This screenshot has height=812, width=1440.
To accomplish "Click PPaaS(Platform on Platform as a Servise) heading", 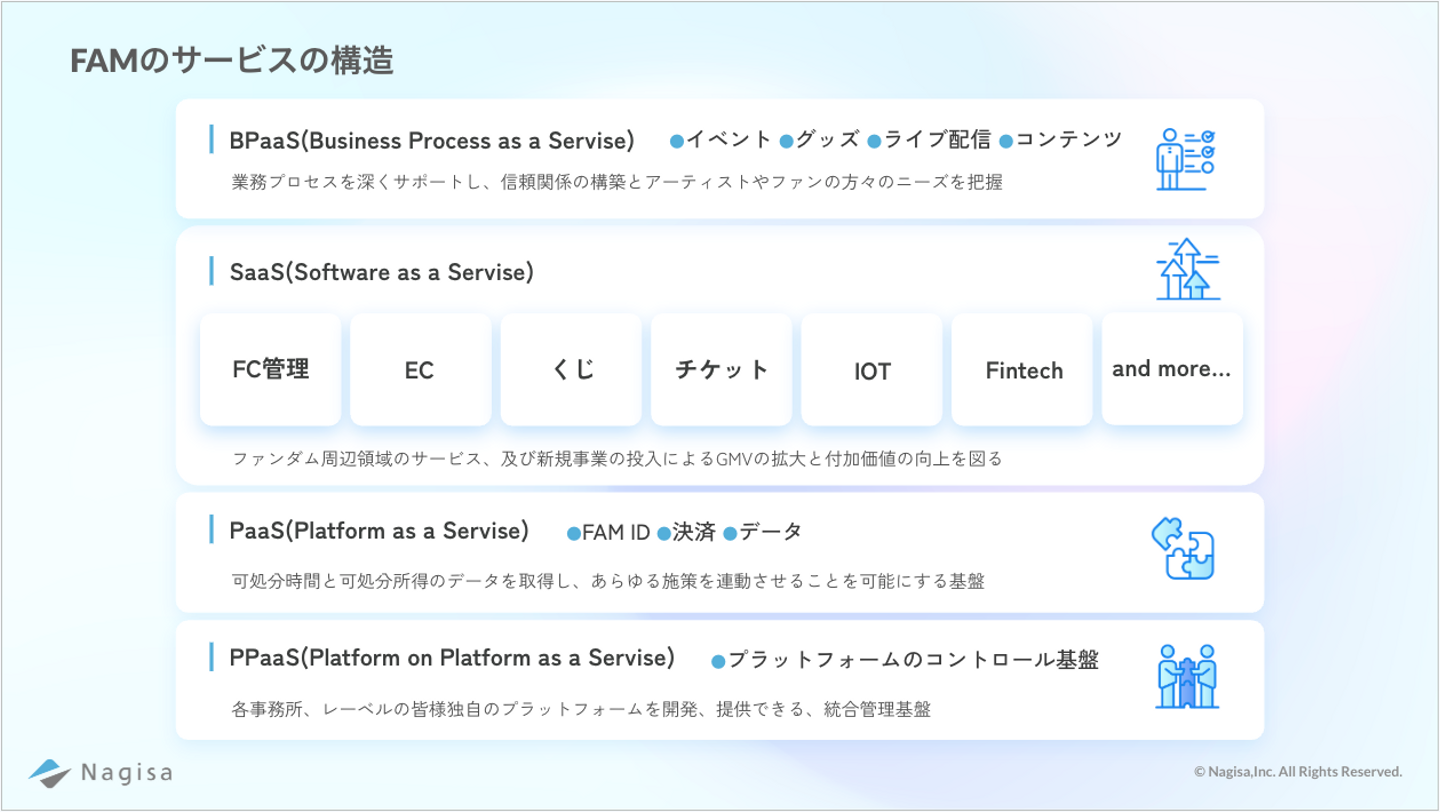I will pos(452,658).
